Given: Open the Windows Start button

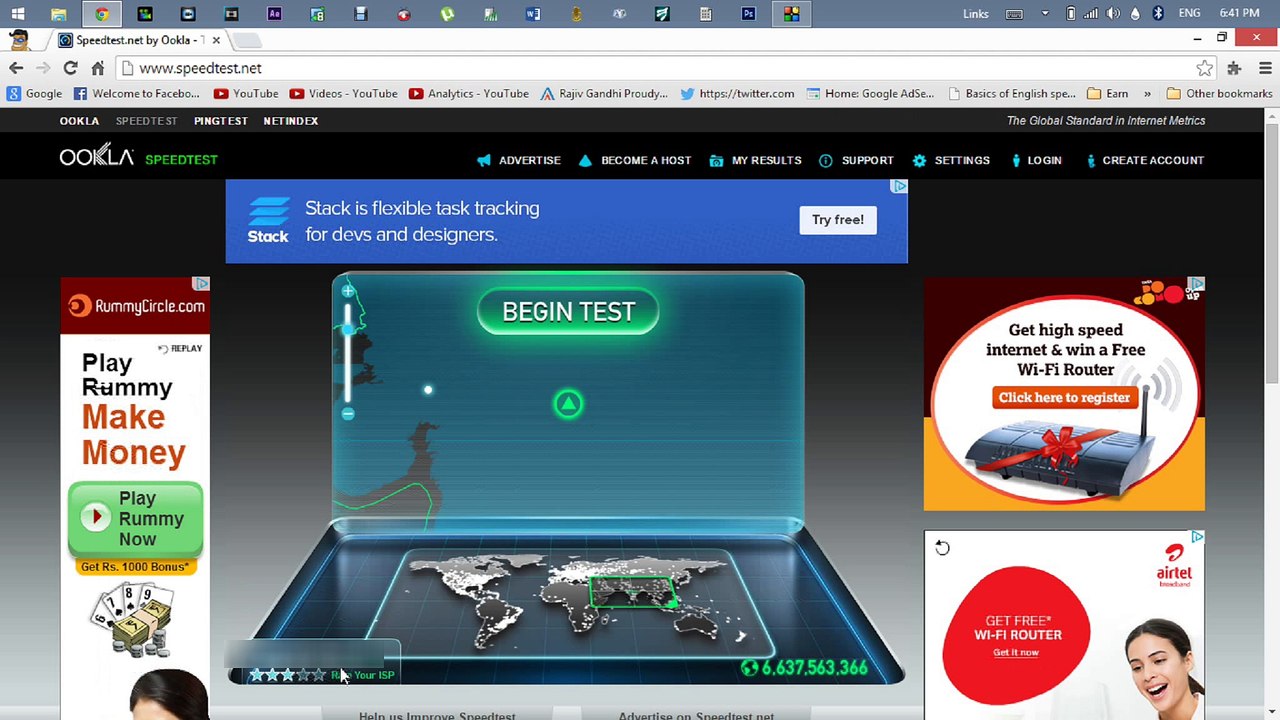Looking at the screenshot, I should pos(17,14).
